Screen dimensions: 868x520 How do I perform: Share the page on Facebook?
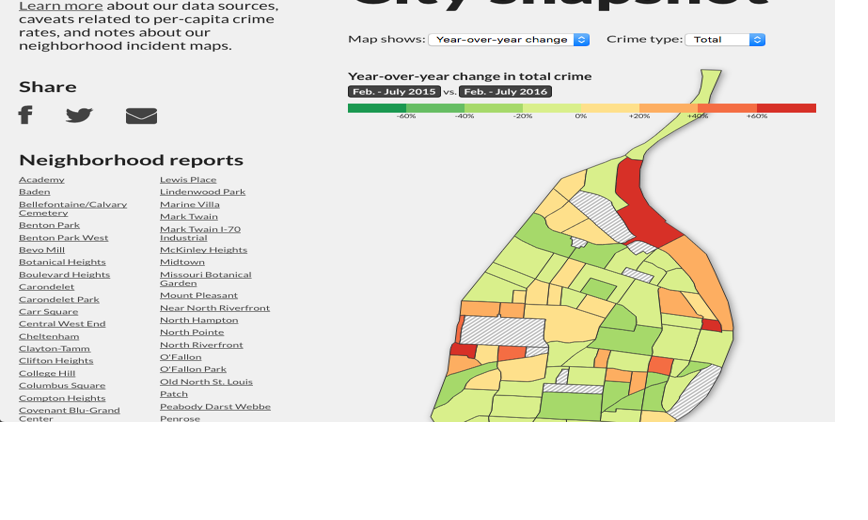25,115
